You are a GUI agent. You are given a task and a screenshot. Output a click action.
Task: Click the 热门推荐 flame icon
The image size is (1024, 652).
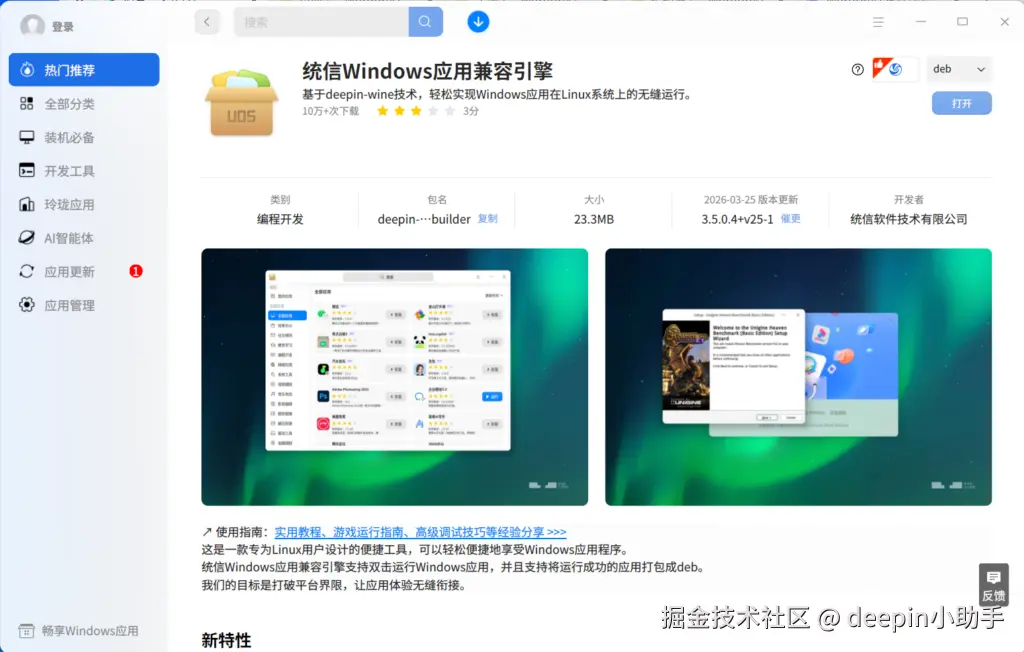[x=27, y=69]
